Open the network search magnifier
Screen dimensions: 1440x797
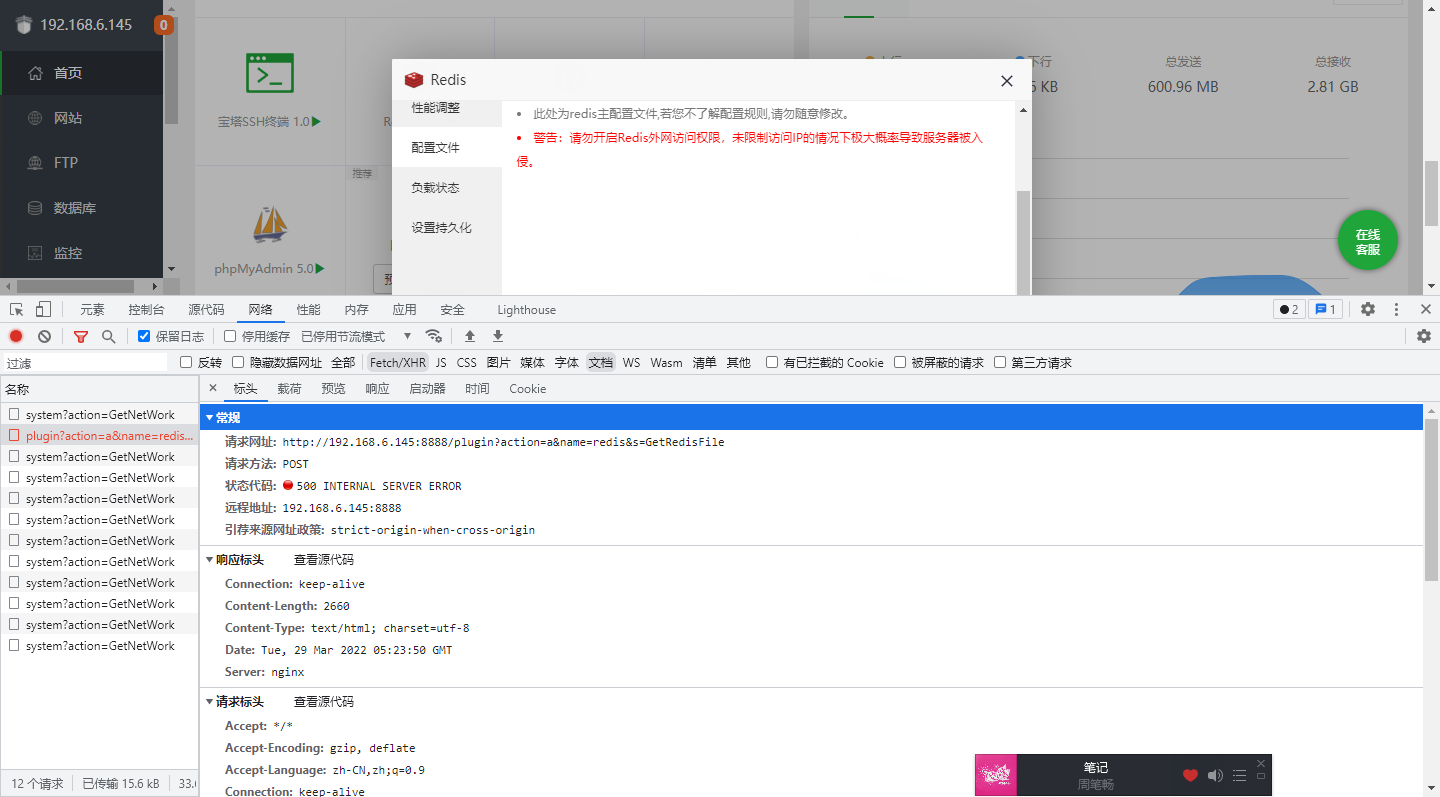tap(109, 337)
